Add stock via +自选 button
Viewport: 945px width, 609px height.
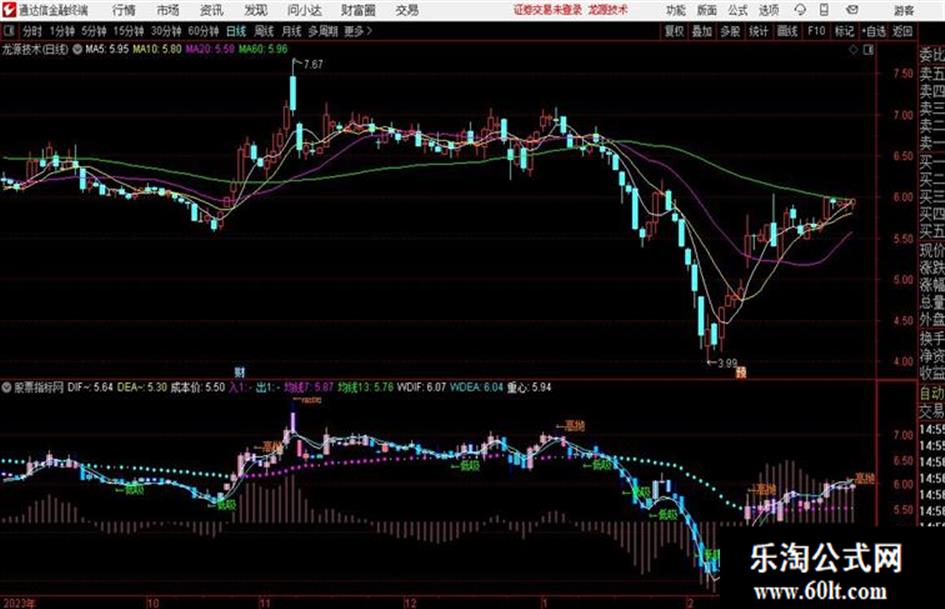(x=873, y=31)
